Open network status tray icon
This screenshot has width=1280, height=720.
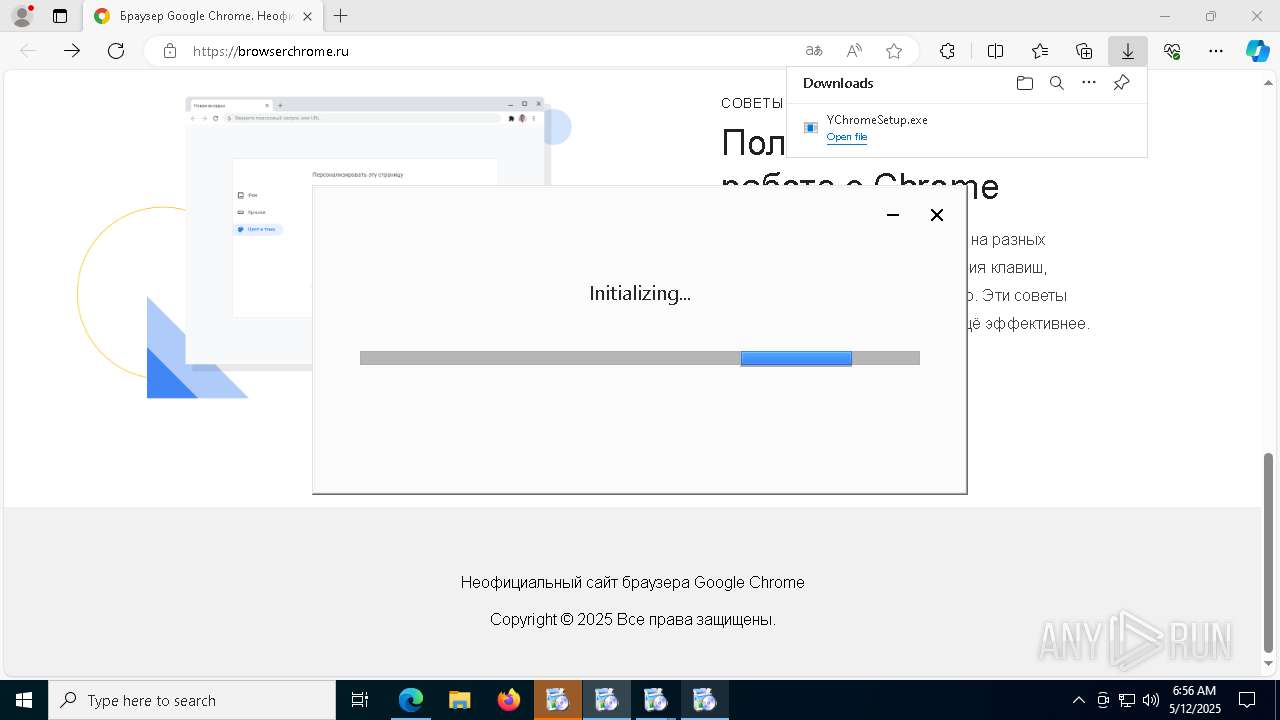[1127, 700]
